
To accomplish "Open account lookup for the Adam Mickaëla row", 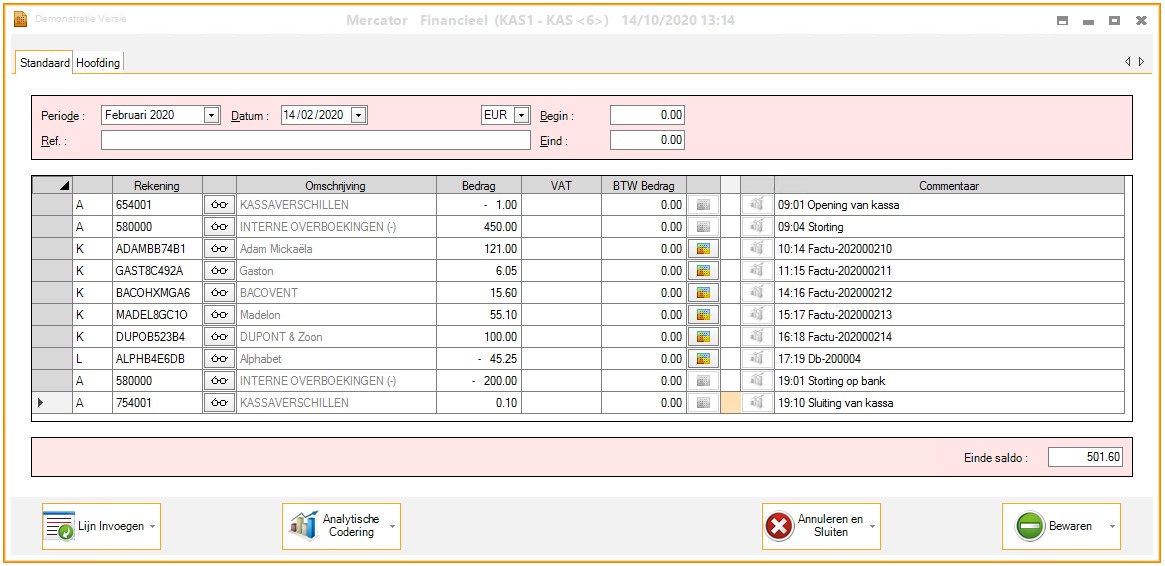I will click(219, 249).
